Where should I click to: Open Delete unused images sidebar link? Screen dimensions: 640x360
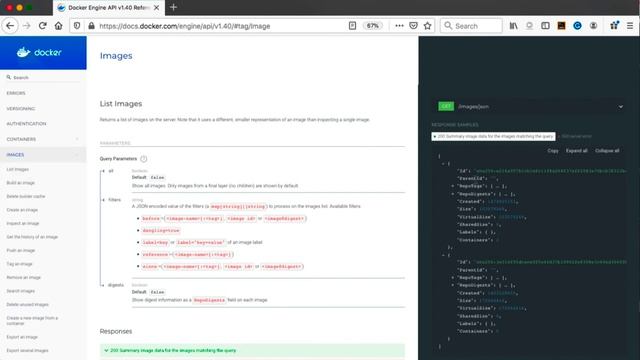tap(27, 304)
